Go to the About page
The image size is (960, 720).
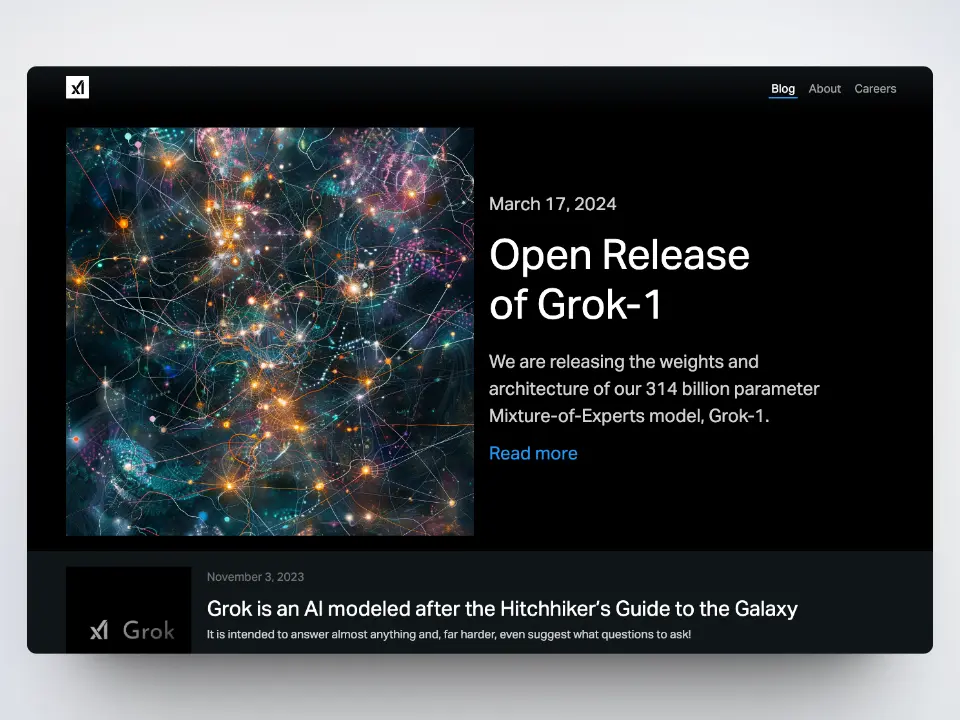click(824, 88)
